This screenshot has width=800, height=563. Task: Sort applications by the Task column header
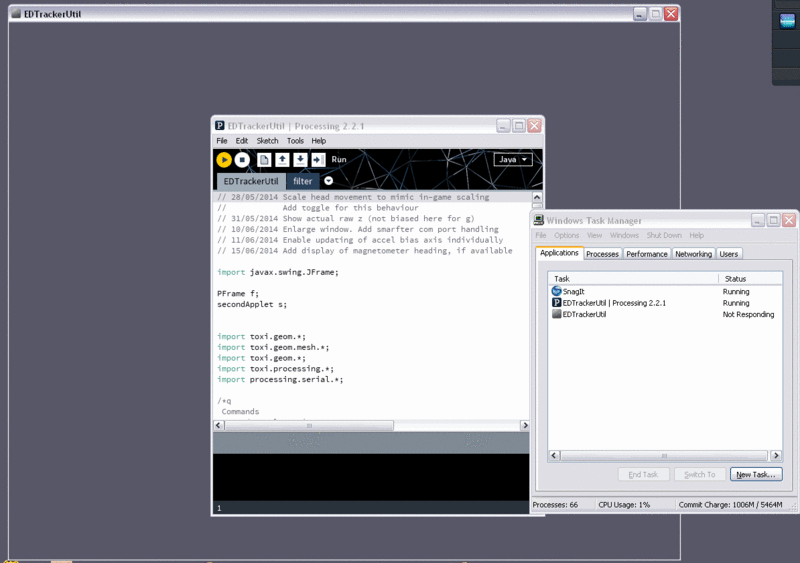pyautogui.click(x=633, y=279)
